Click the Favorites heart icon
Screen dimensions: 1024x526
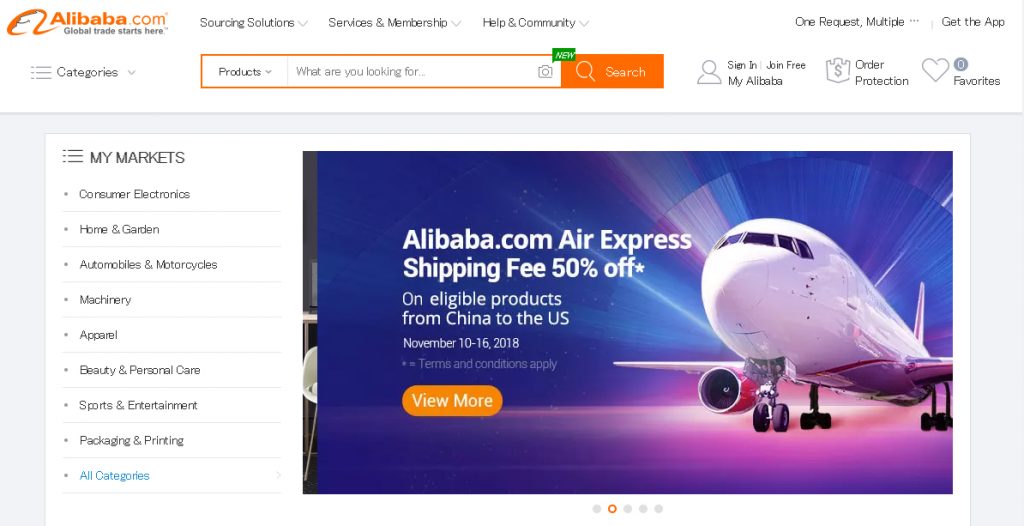935,70
